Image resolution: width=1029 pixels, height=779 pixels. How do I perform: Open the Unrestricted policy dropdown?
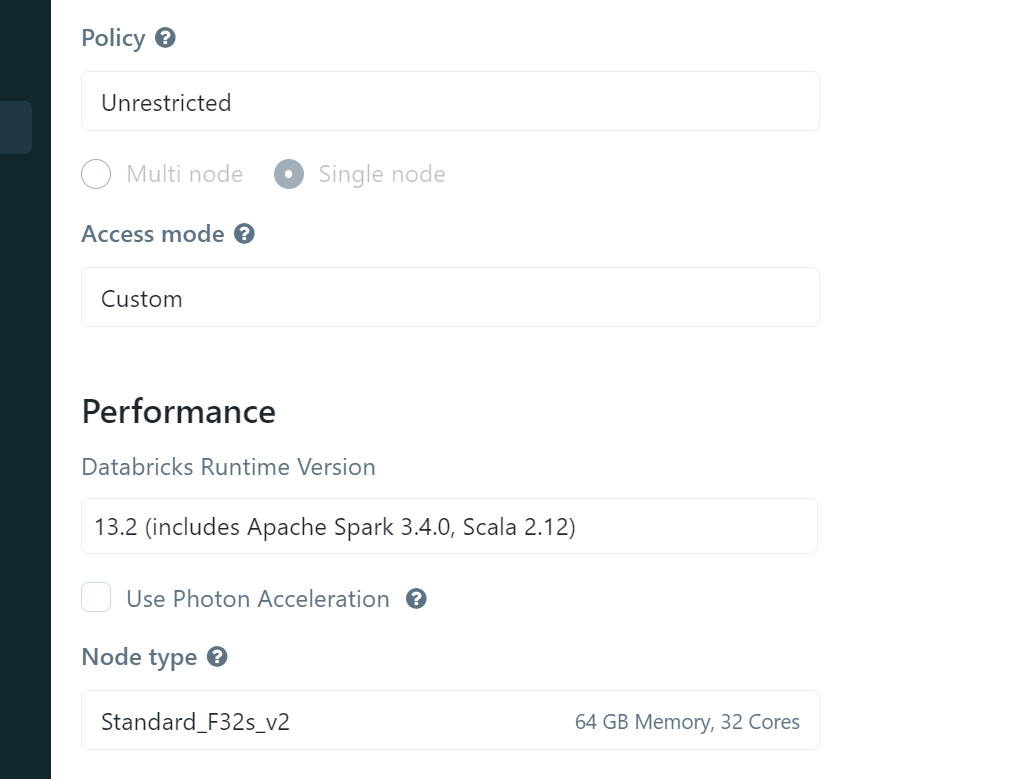(x=450, y=101)
